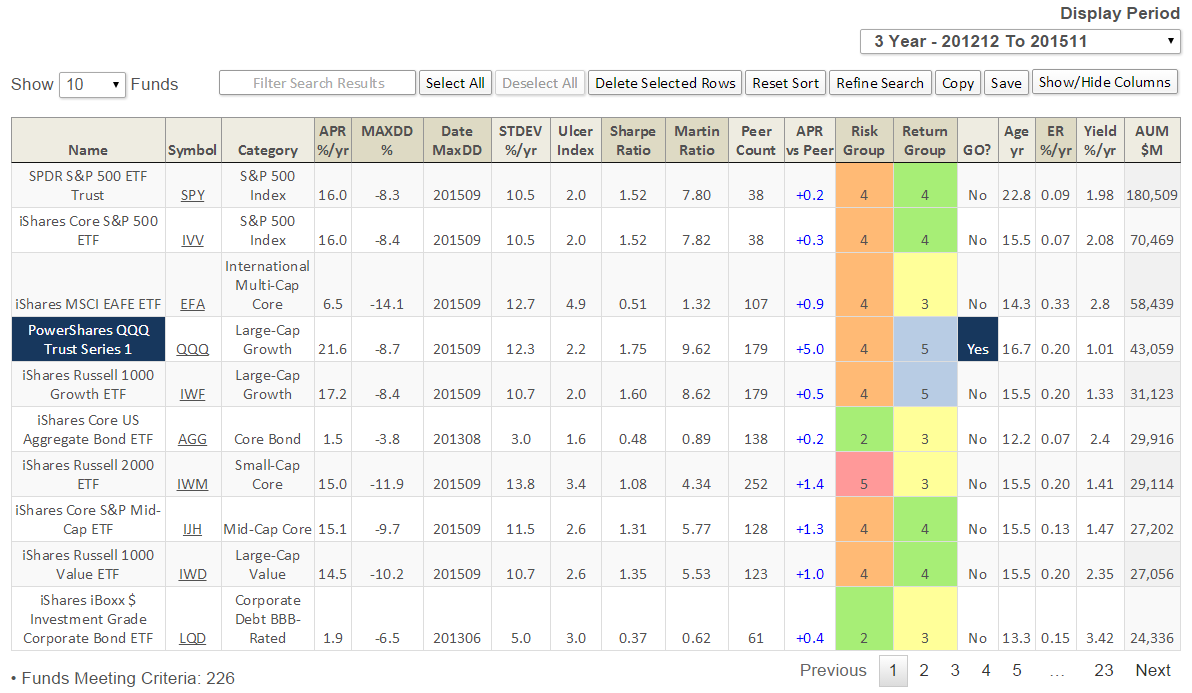Select the red Risk Group cell for IWM

pos(864,474)
